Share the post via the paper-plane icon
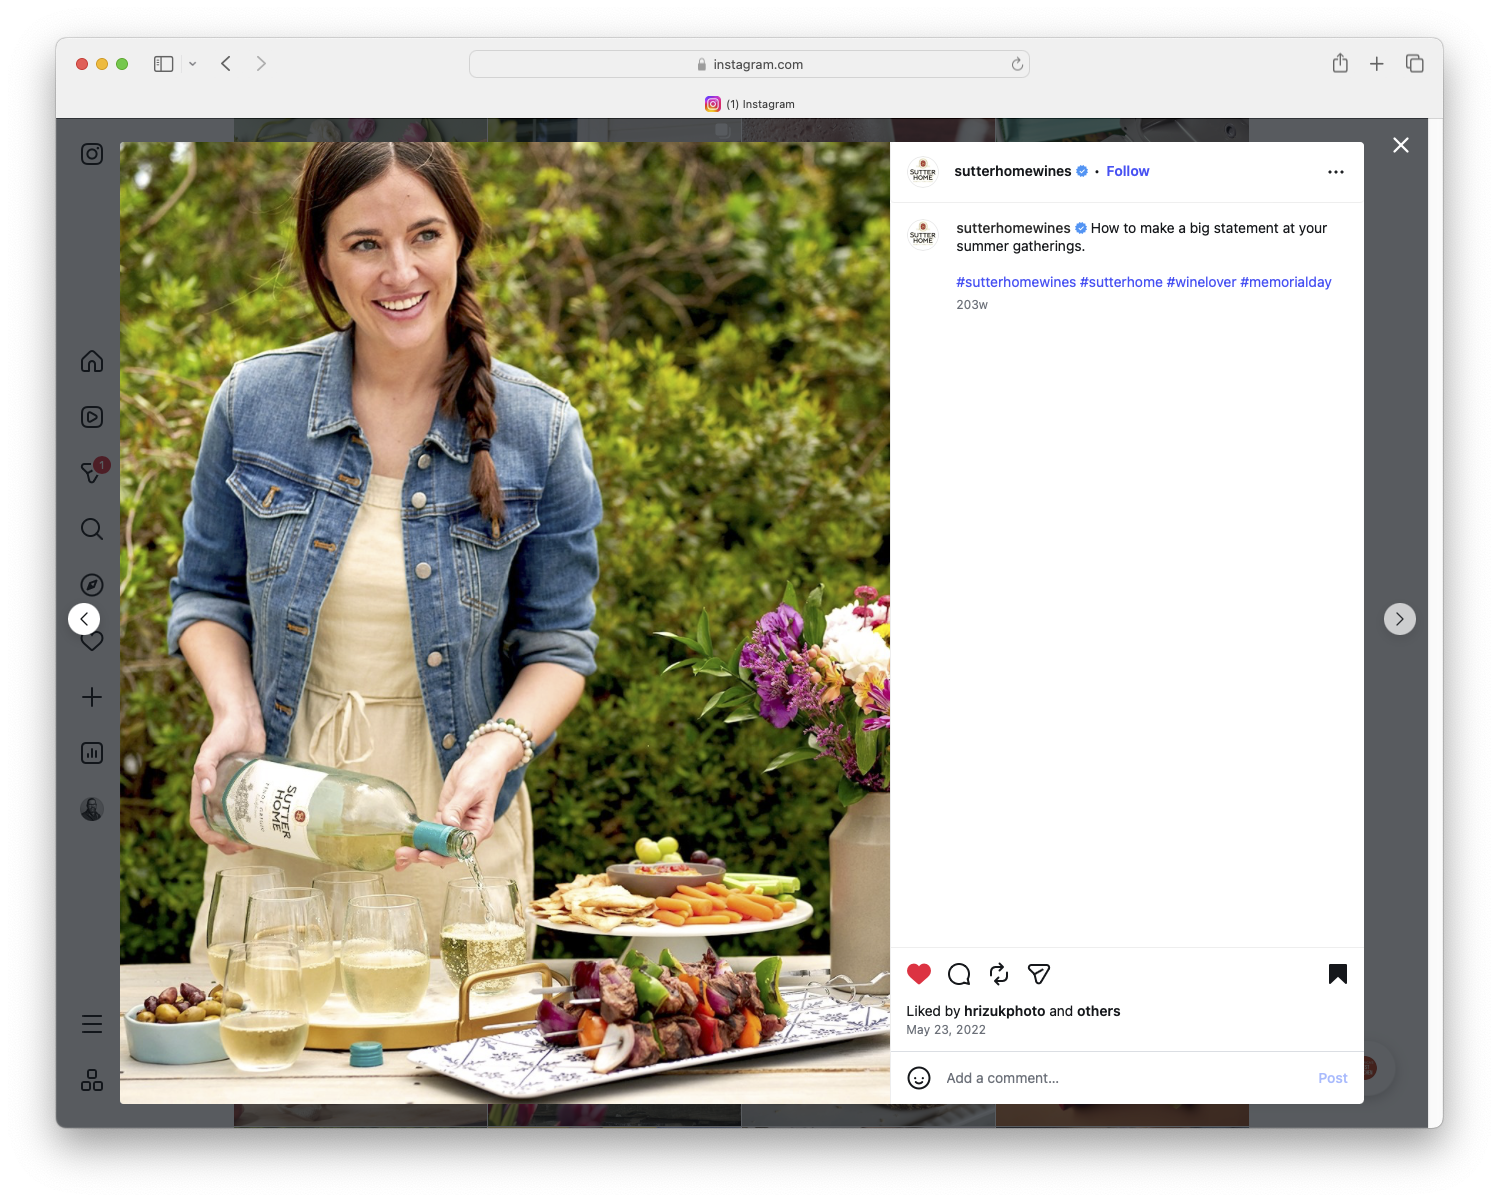Screen dimensions: 1499x1202 click(x=1038, y=974)
